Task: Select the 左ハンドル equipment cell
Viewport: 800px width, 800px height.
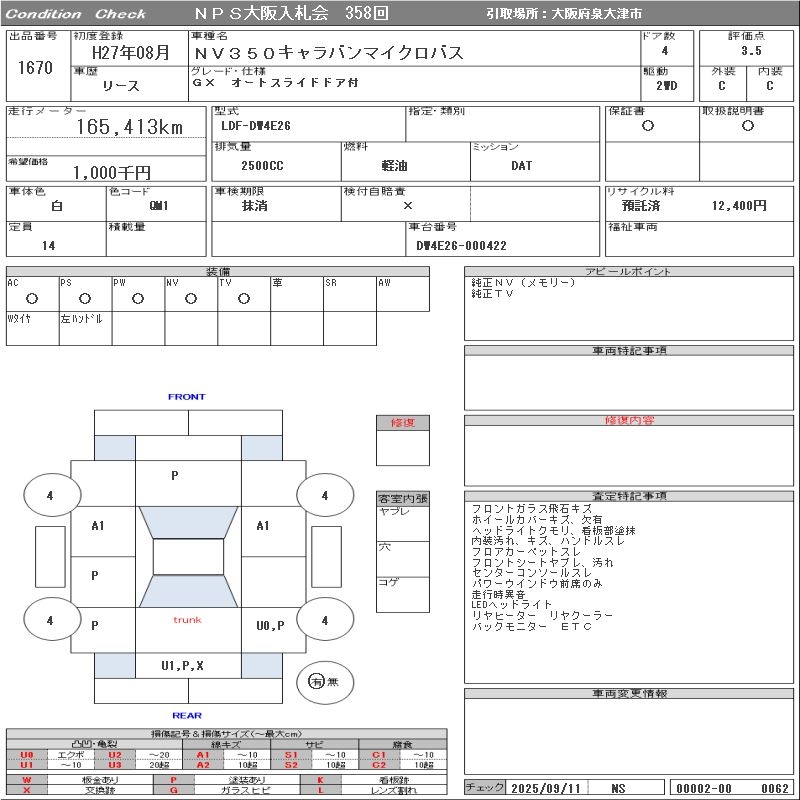Action: (86, 329)
